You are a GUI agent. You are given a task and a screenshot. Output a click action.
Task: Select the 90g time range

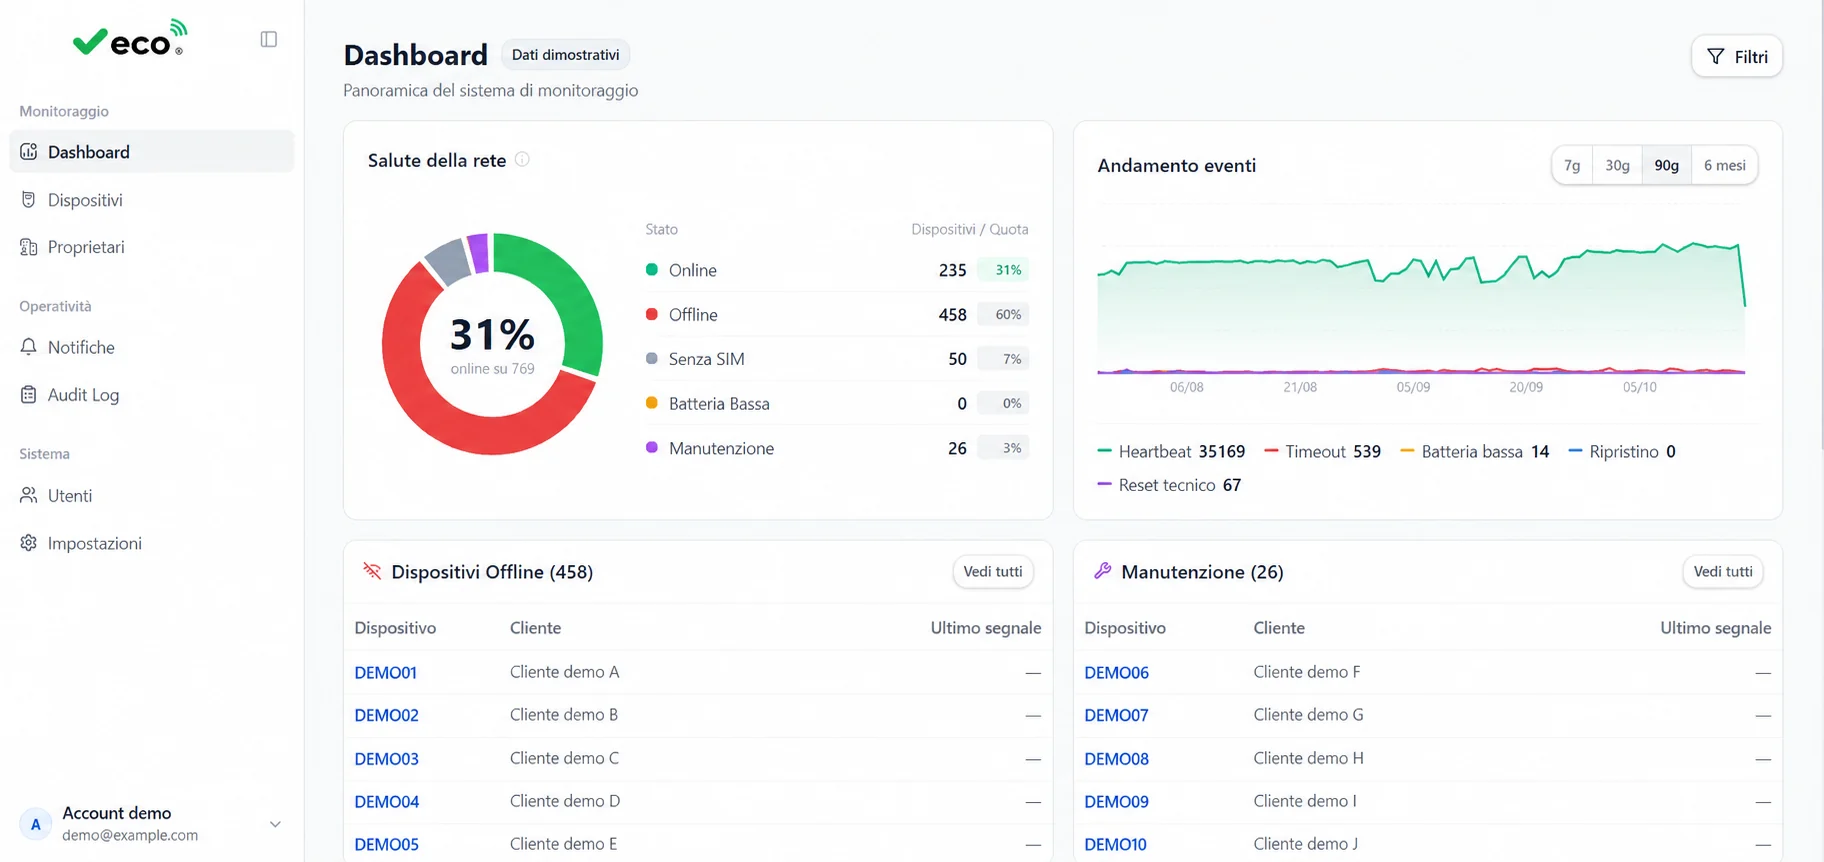(1666, 165)
